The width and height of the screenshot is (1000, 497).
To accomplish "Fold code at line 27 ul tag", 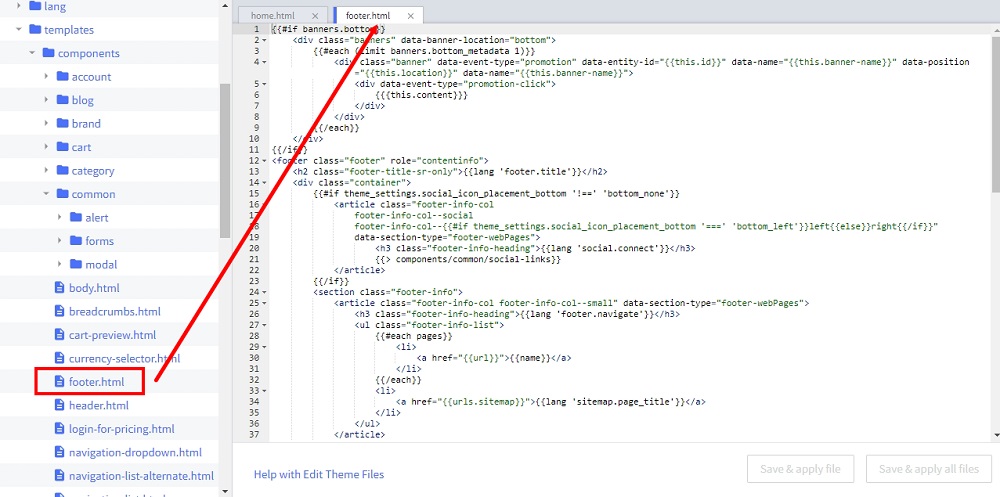I will 265,325.
